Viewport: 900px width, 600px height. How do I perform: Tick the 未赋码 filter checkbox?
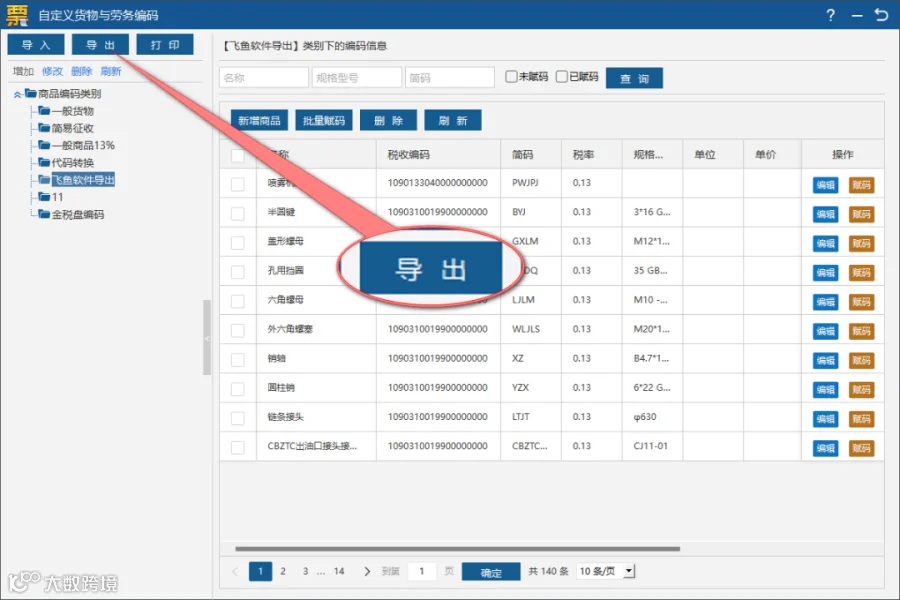coord(511,76)
